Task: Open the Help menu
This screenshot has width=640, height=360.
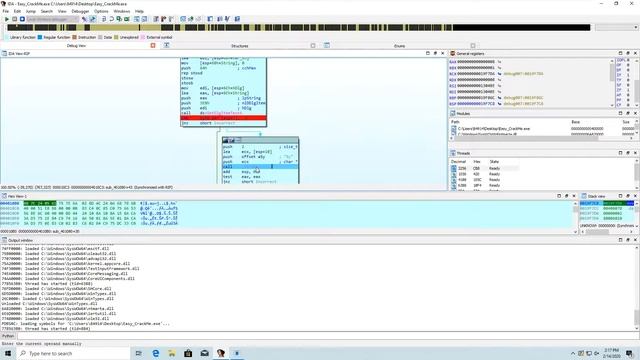Action: (139, 11)
